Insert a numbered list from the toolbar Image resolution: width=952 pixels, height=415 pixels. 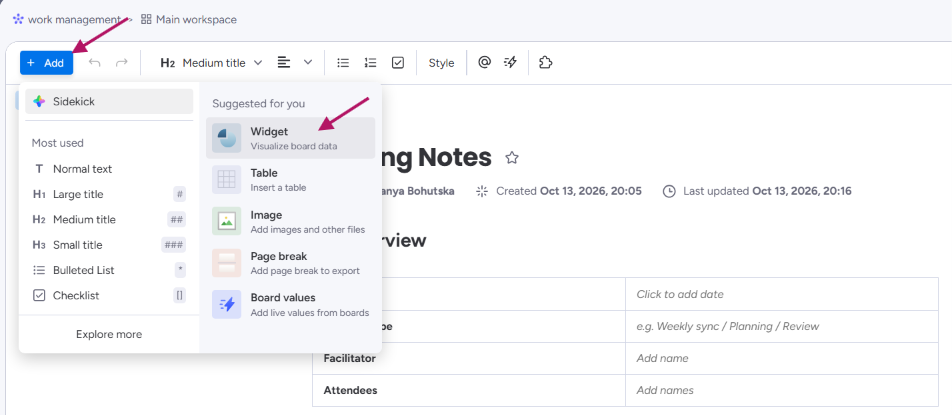370,62
